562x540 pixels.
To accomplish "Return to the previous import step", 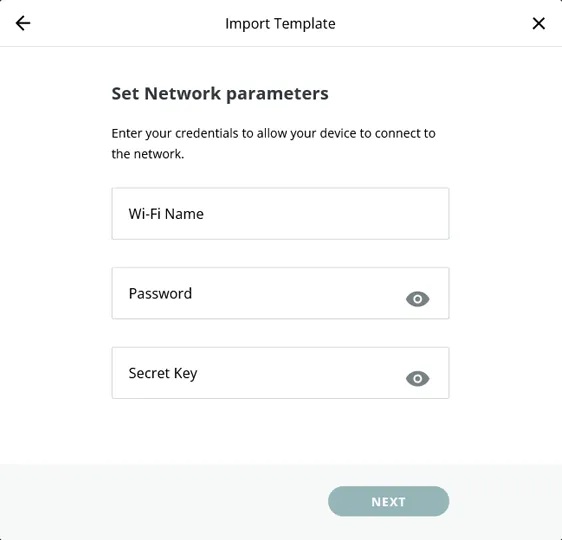I will [23, 23].
